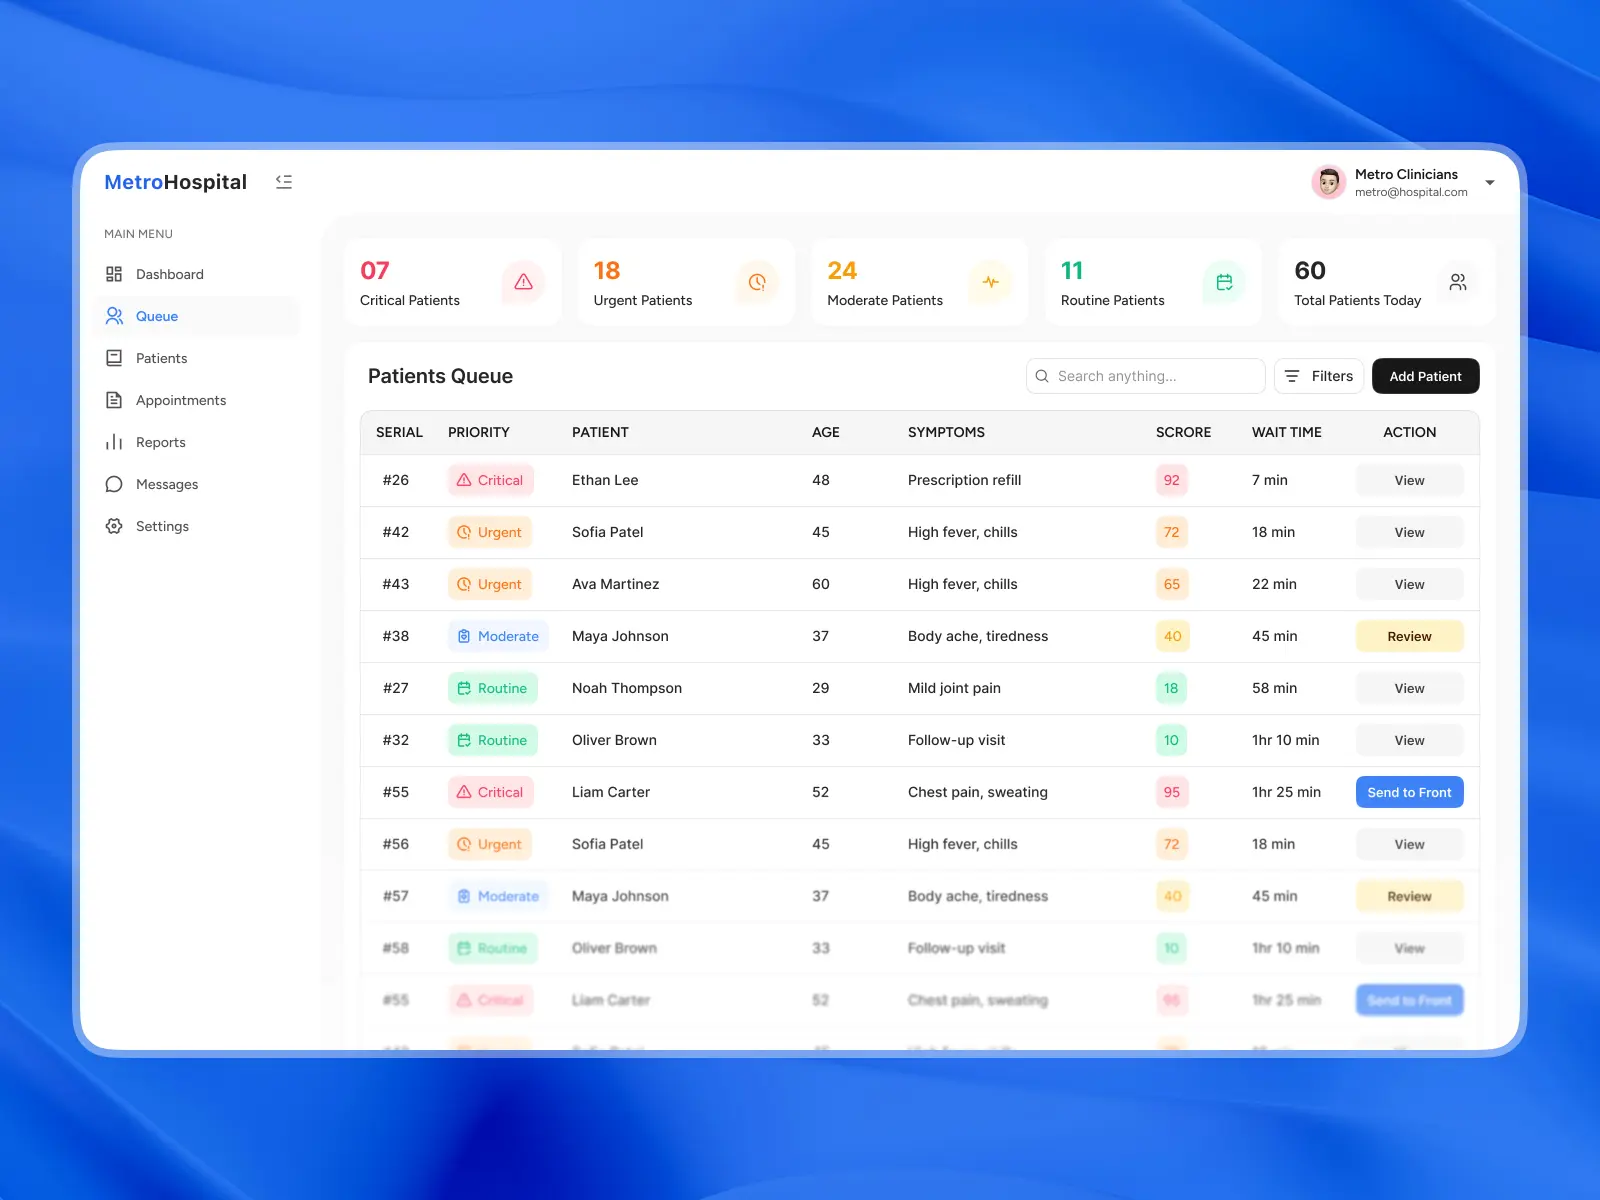Open the Dashboard menu item
The height and width of the screenshot is (1200, 1600).
pyautogui.click(x=198, y=274)
